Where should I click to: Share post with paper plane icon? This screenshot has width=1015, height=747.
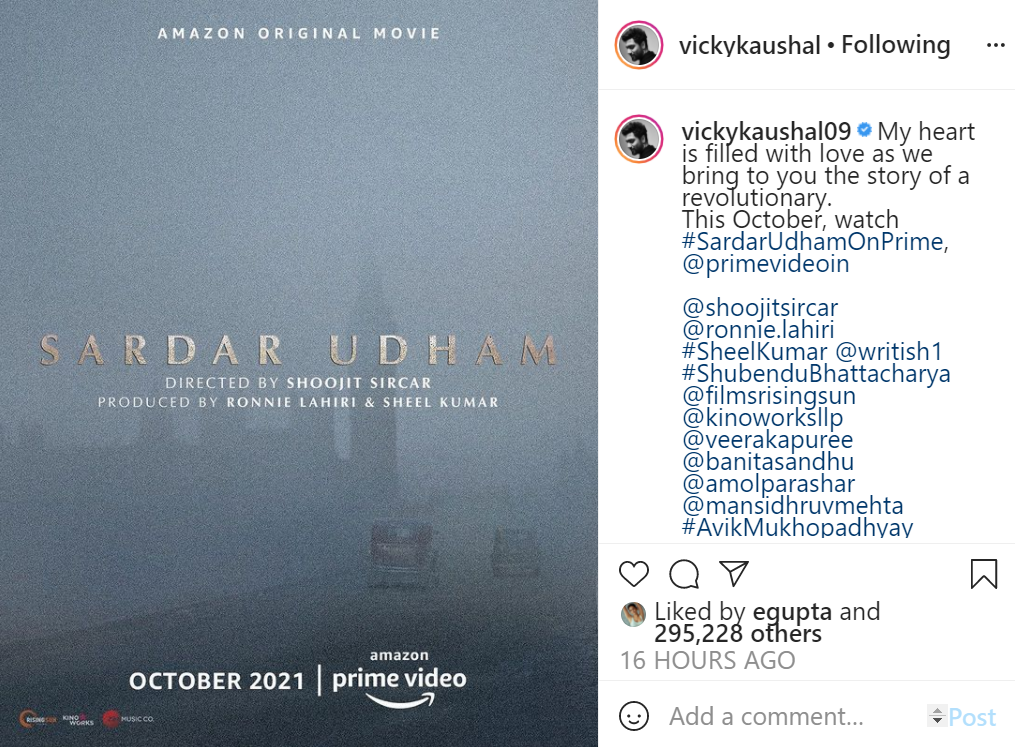pos(734,574)
